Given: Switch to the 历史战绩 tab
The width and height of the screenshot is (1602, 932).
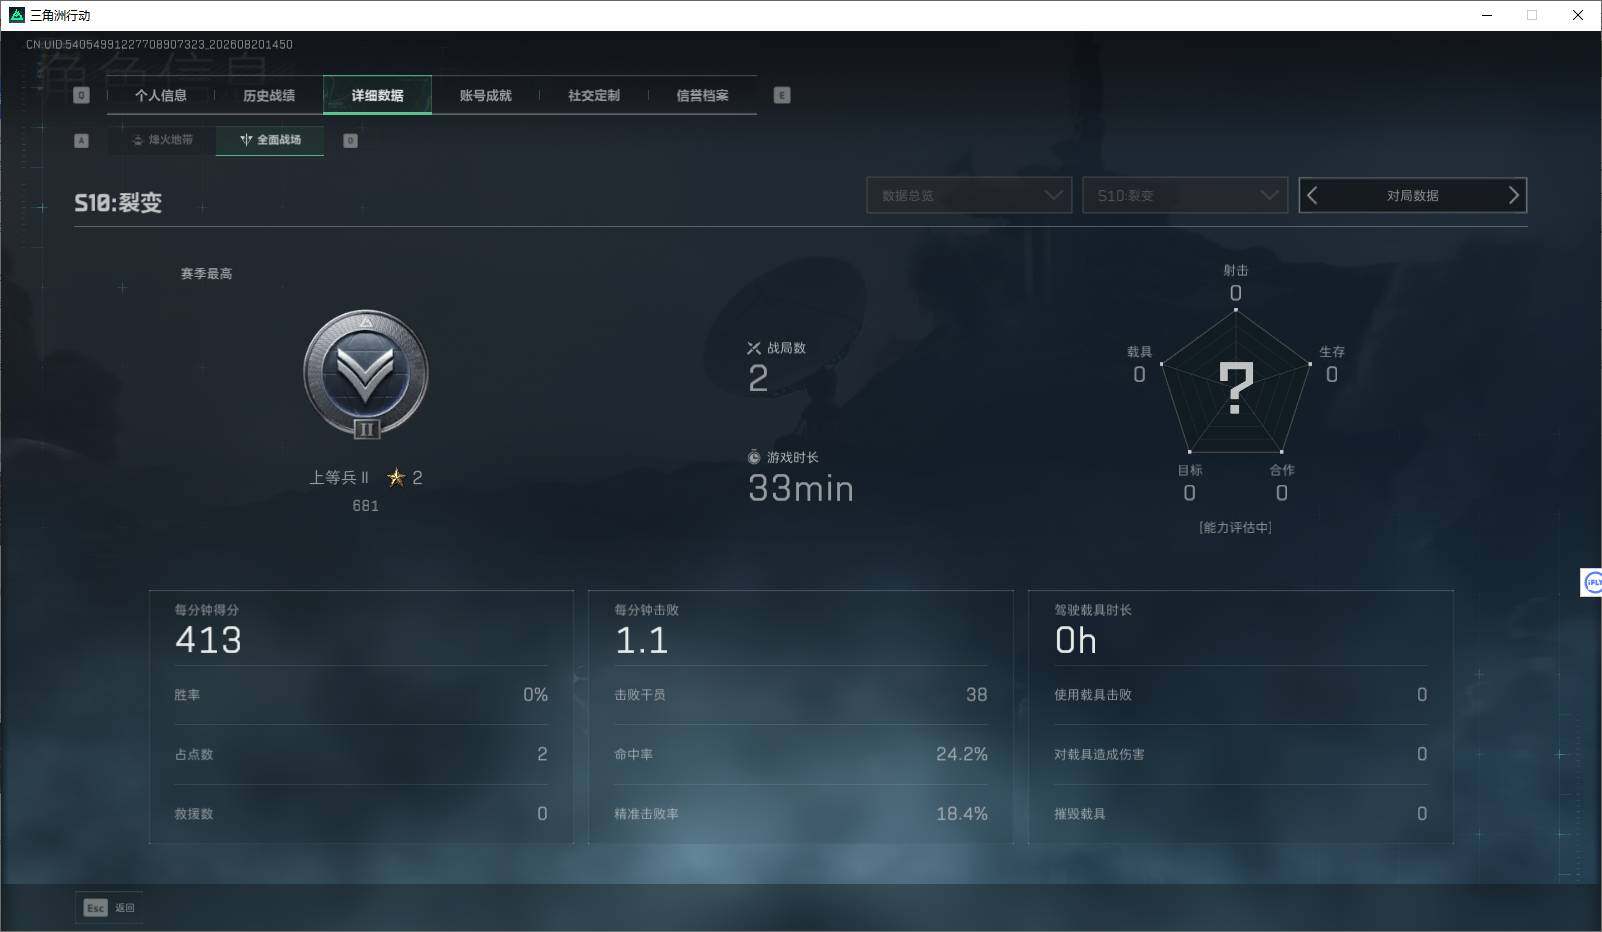Looking at the screenshot, I should pyautogui.click(x=269, y=95).
